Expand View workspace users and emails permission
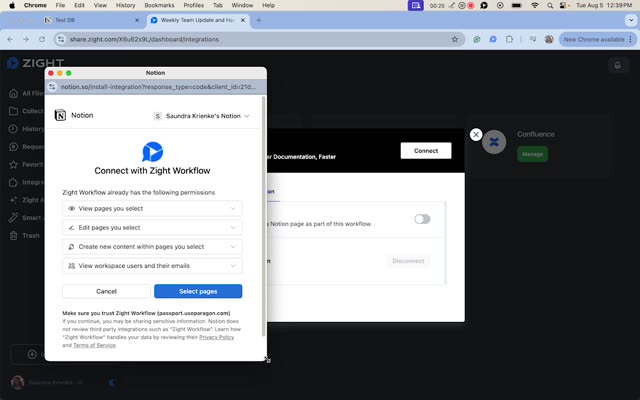The height and width of the screenshot is (400, 640). click(152, 266)
